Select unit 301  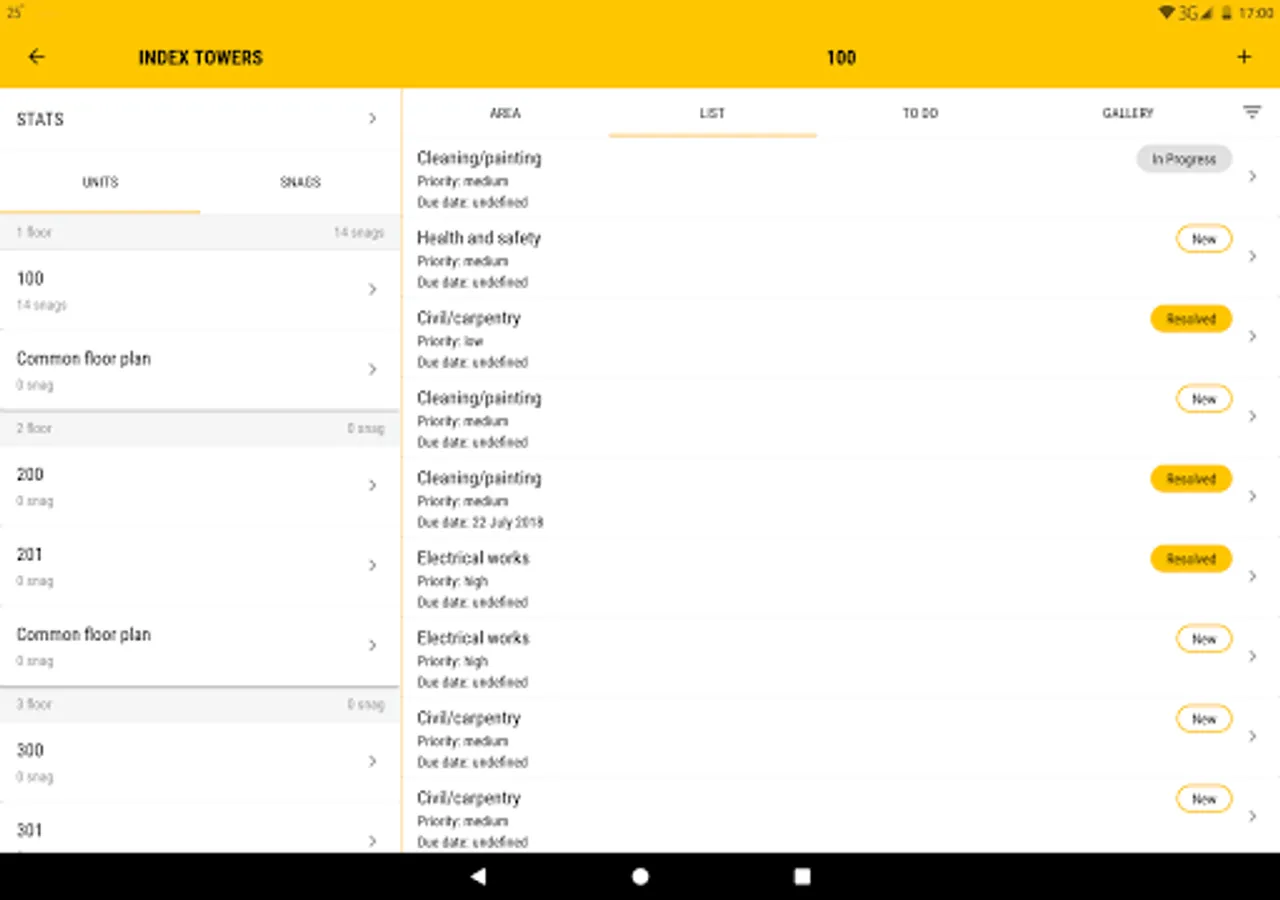tap(200, 829)
